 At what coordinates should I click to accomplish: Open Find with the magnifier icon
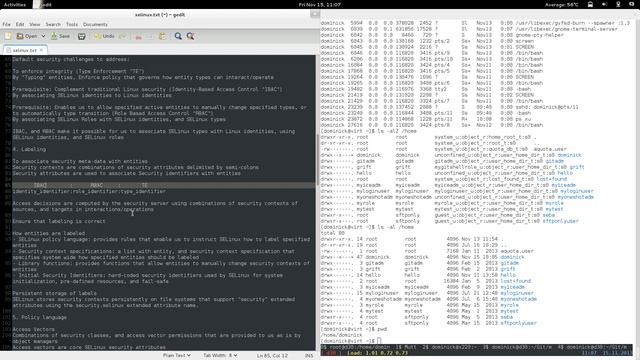click(x=178, y=36)
